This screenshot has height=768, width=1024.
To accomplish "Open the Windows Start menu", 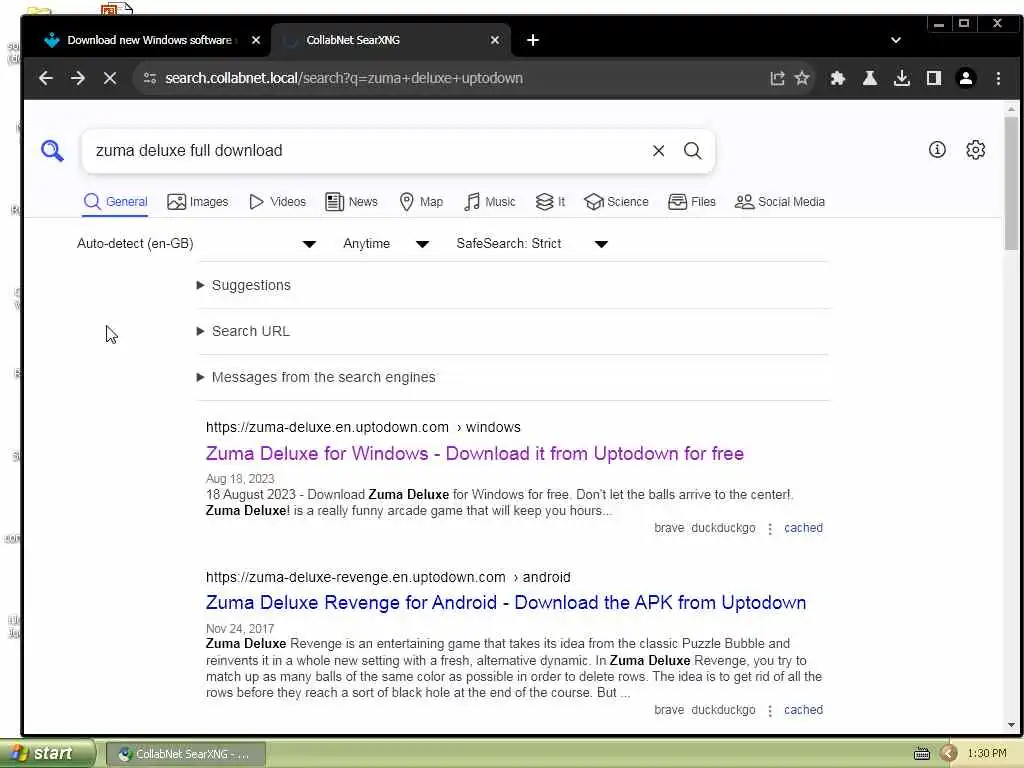I will click(x=46, y=754).
